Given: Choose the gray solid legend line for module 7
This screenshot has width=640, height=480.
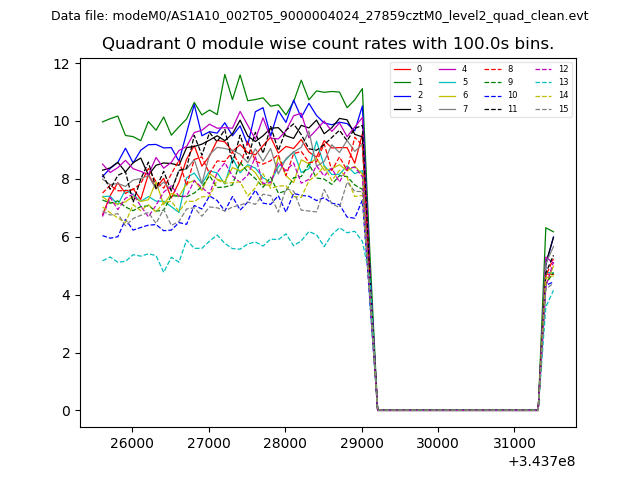Looking at the screenshot, I should (448, 109).
